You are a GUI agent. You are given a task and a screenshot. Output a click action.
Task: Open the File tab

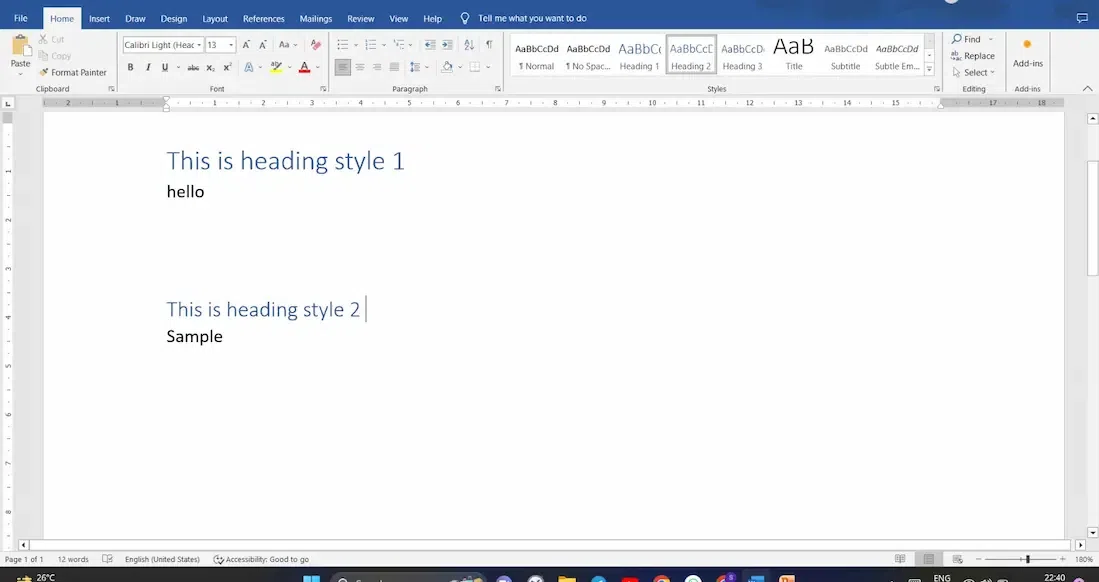tap(20, 18)
